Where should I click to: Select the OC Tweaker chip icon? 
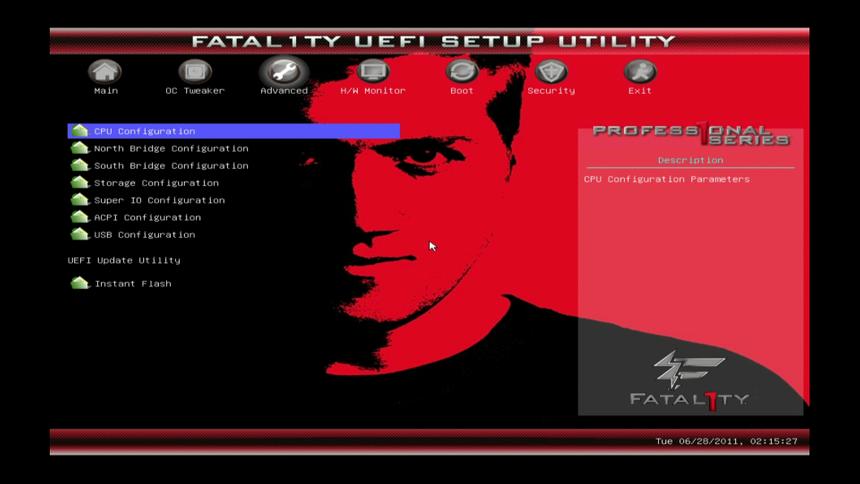[195, 71]
